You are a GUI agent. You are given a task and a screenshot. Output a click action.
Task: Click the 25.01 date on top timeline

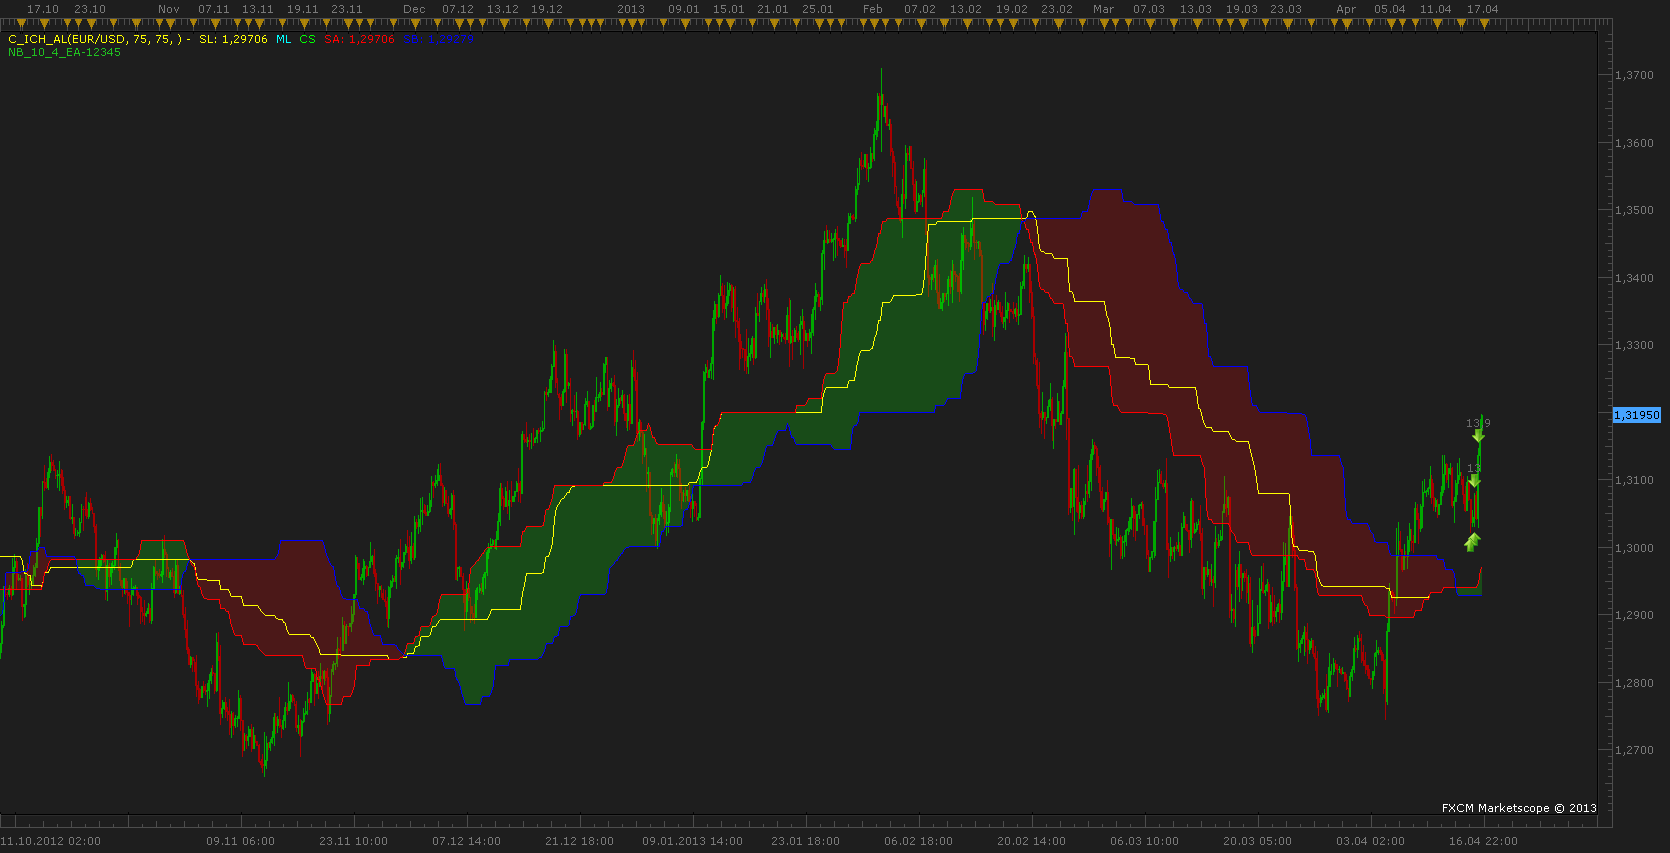(818, 9)
